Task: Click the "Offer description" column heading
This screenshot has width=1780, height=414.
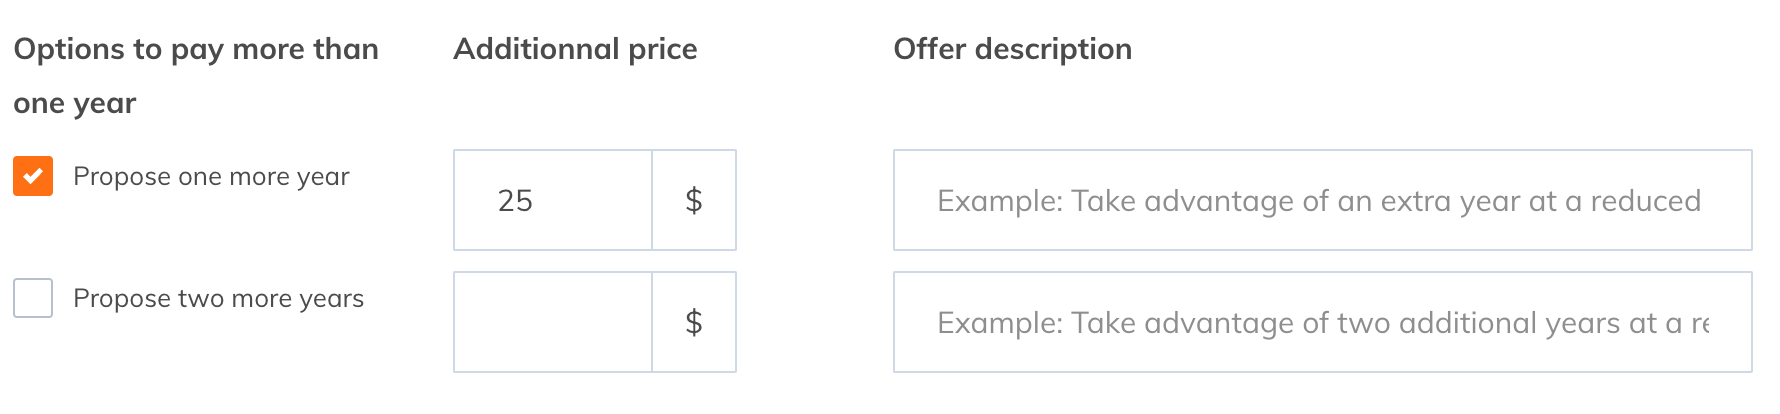Action: [x=1012, y=49]
